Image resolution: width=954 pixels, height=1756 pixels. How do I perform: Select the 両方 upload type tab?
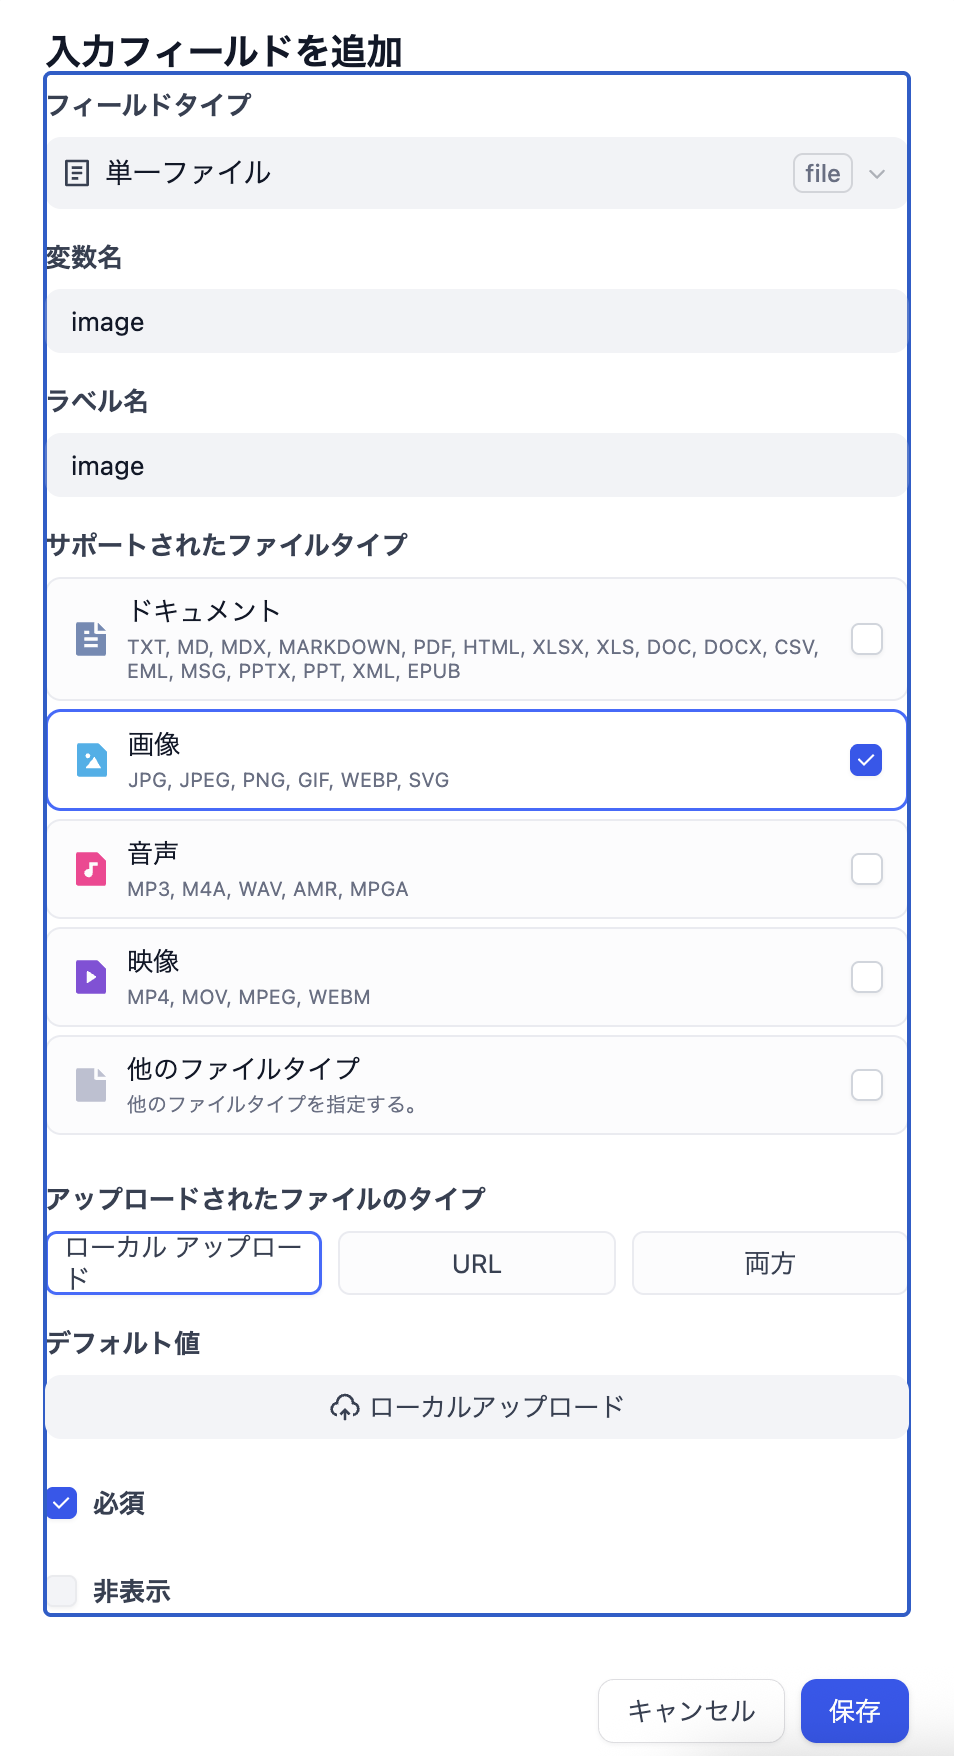(769, 1263)
